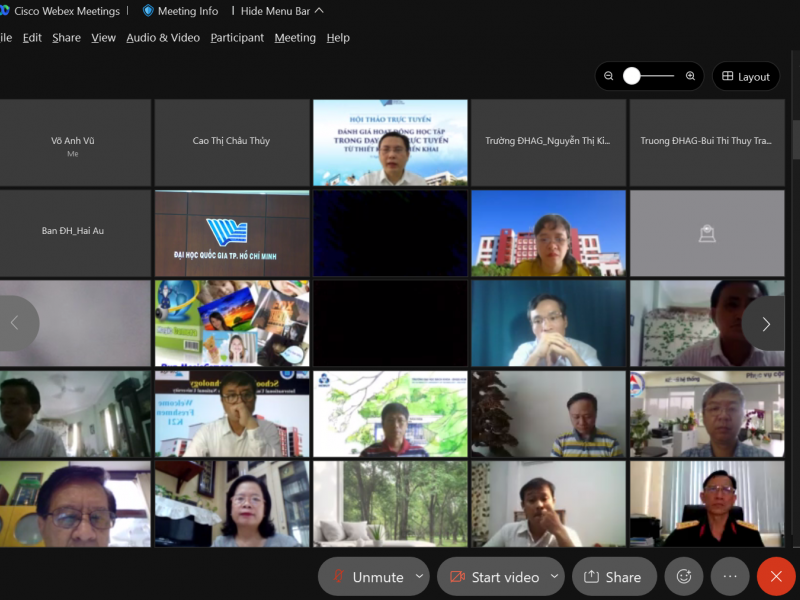Click the zoom out magnifier icon
This screenshot has height=600, width=800.
[x=609, y=76]
